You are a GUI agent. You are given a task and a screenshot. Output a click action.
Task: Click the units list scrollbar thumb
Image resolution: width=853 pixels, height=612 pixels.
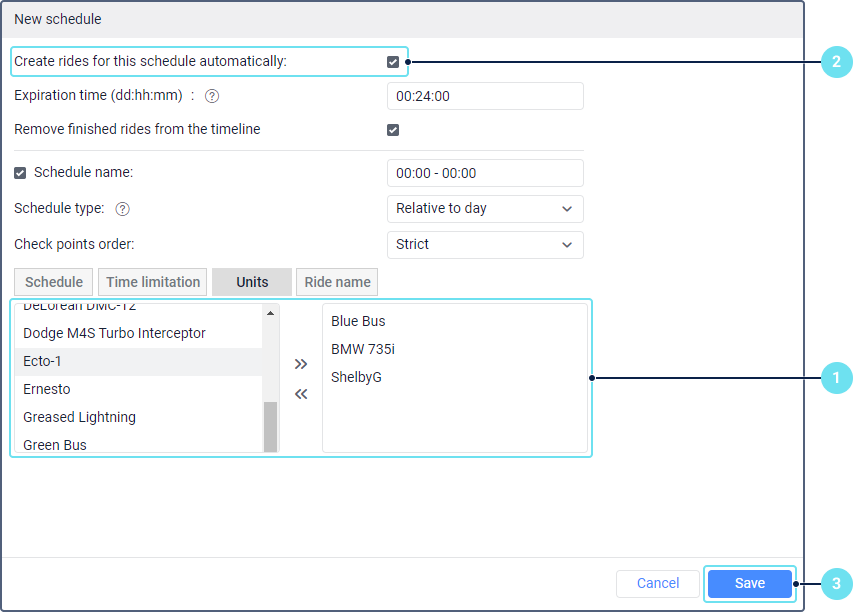pyautogui.click(x=270, y=426)
